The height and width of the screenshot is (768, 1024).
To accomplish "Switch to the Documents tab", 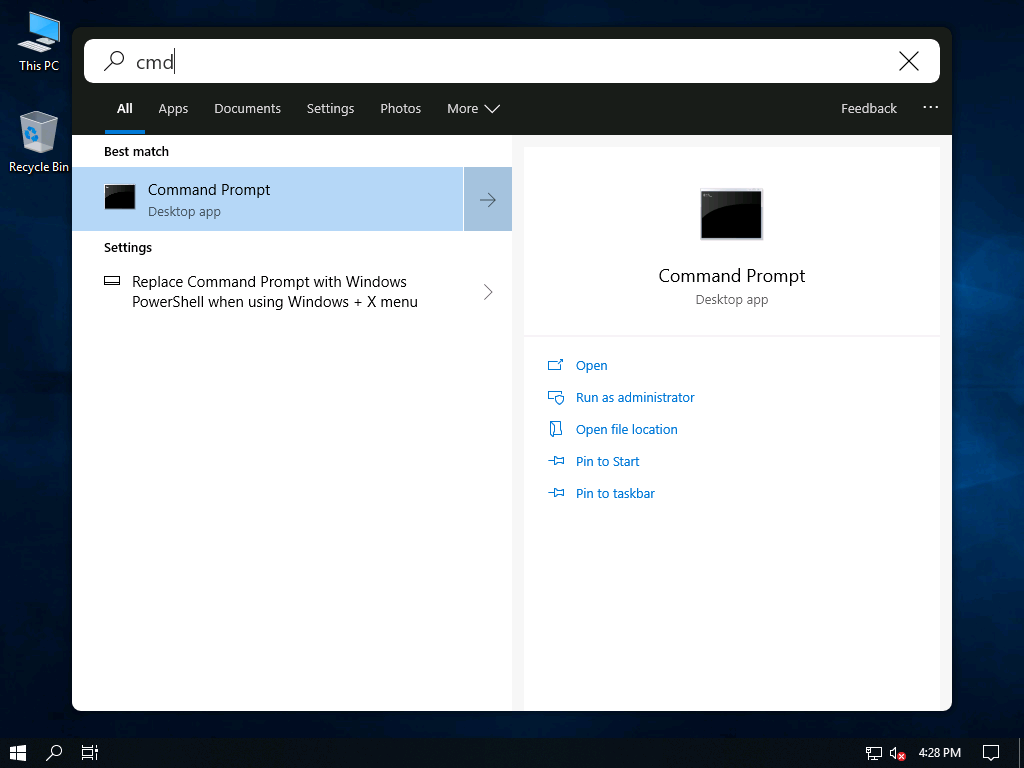I will (x=248, y=108).
